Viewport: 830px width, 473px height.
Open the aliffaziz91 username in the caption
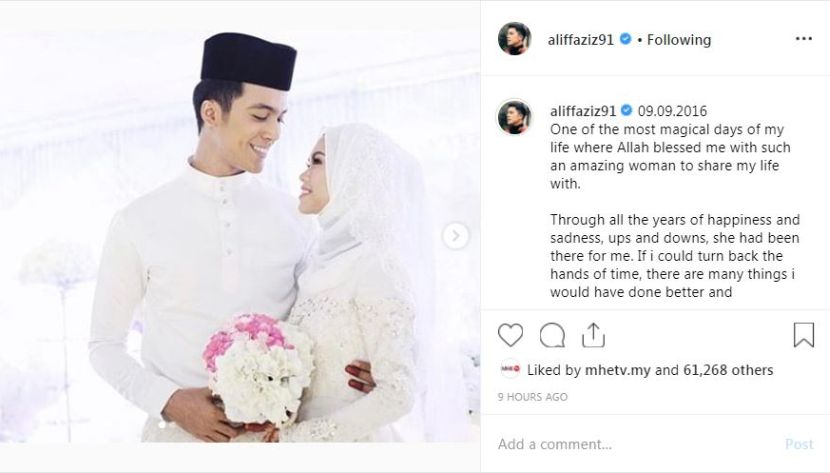pyautogui.click(x=583, y=111)
